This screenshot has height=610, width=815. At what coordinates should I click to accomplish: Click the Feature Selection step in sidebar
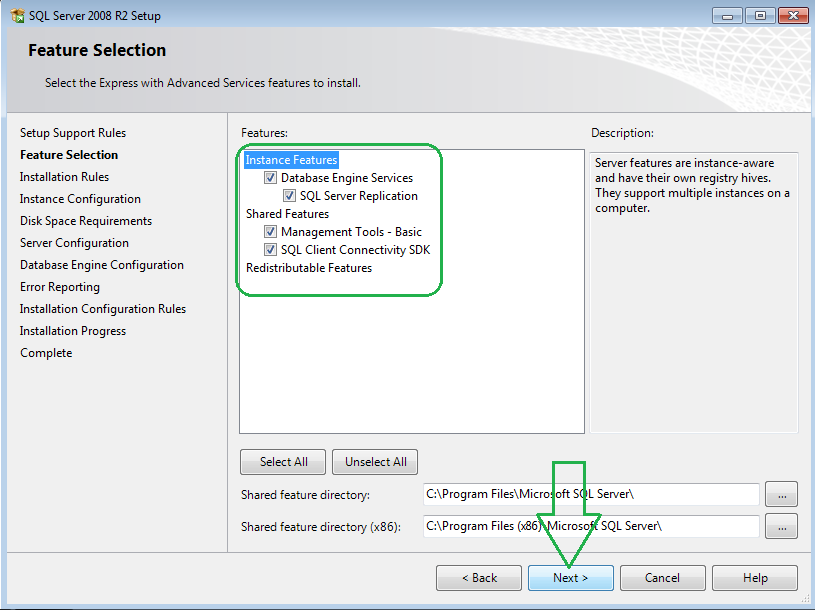tap(69, 155)
